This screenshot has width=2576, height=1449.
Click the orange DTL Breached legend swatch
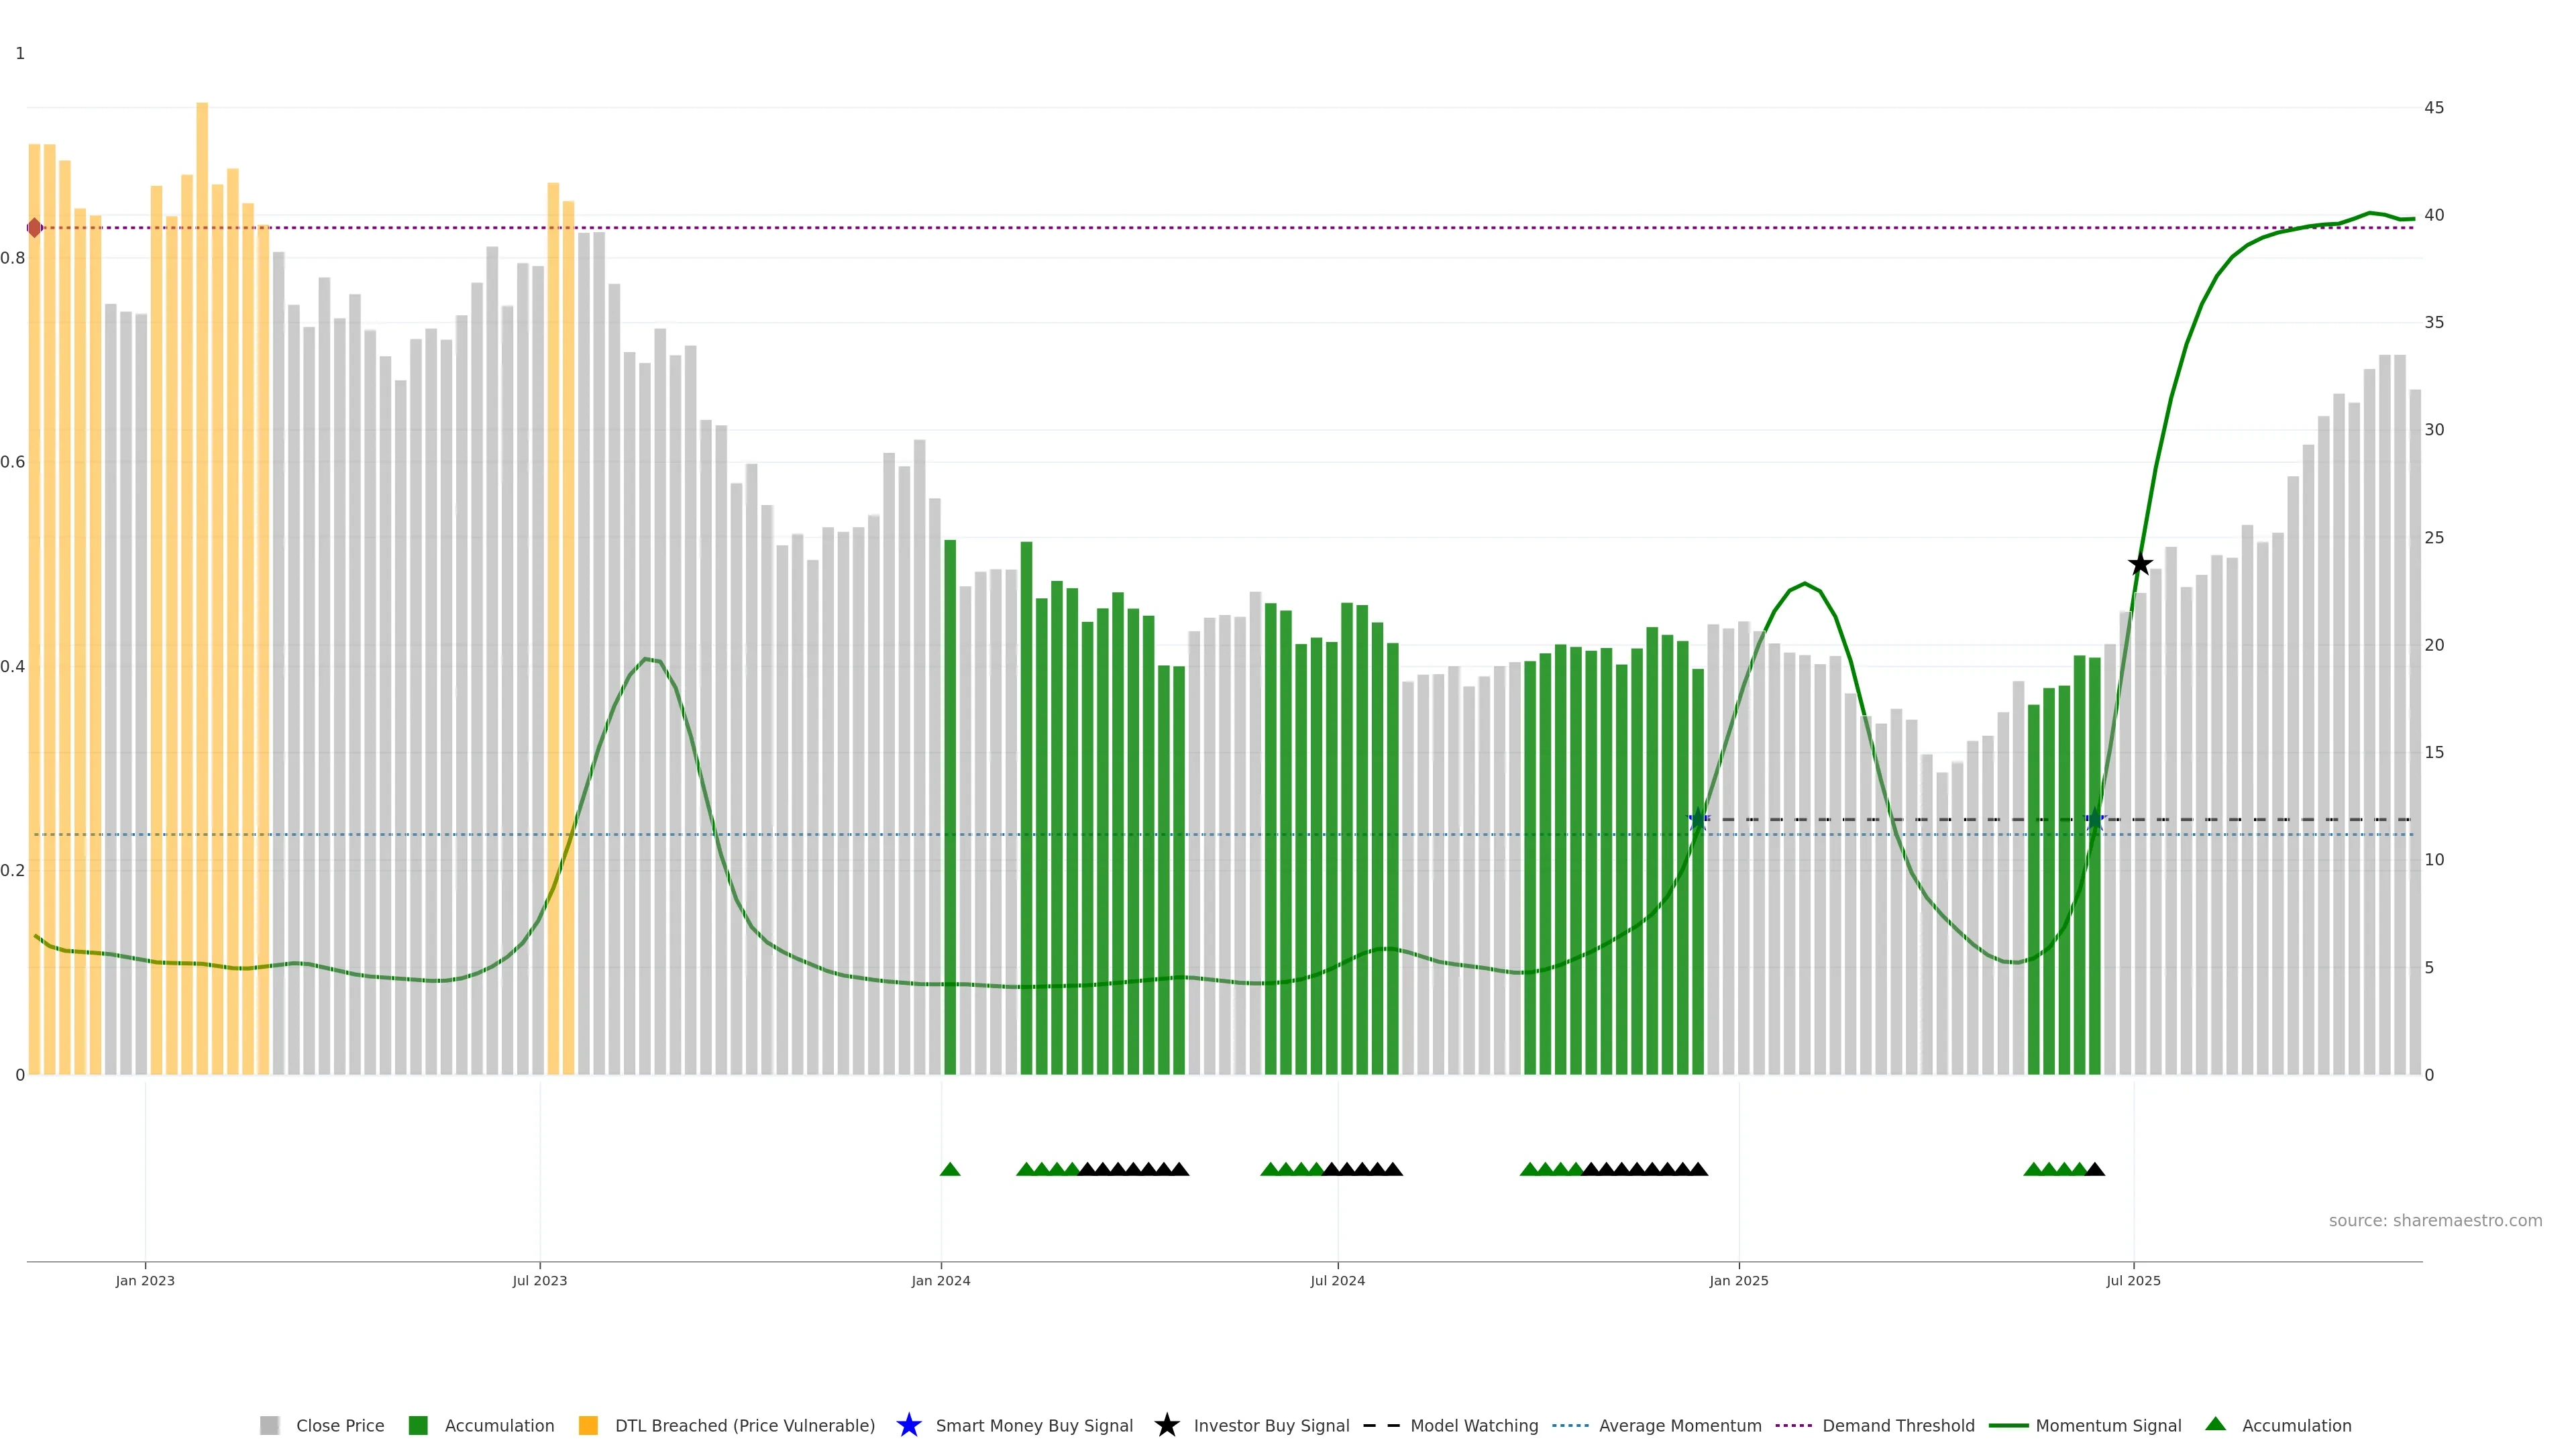click(x=588, y=1425)
